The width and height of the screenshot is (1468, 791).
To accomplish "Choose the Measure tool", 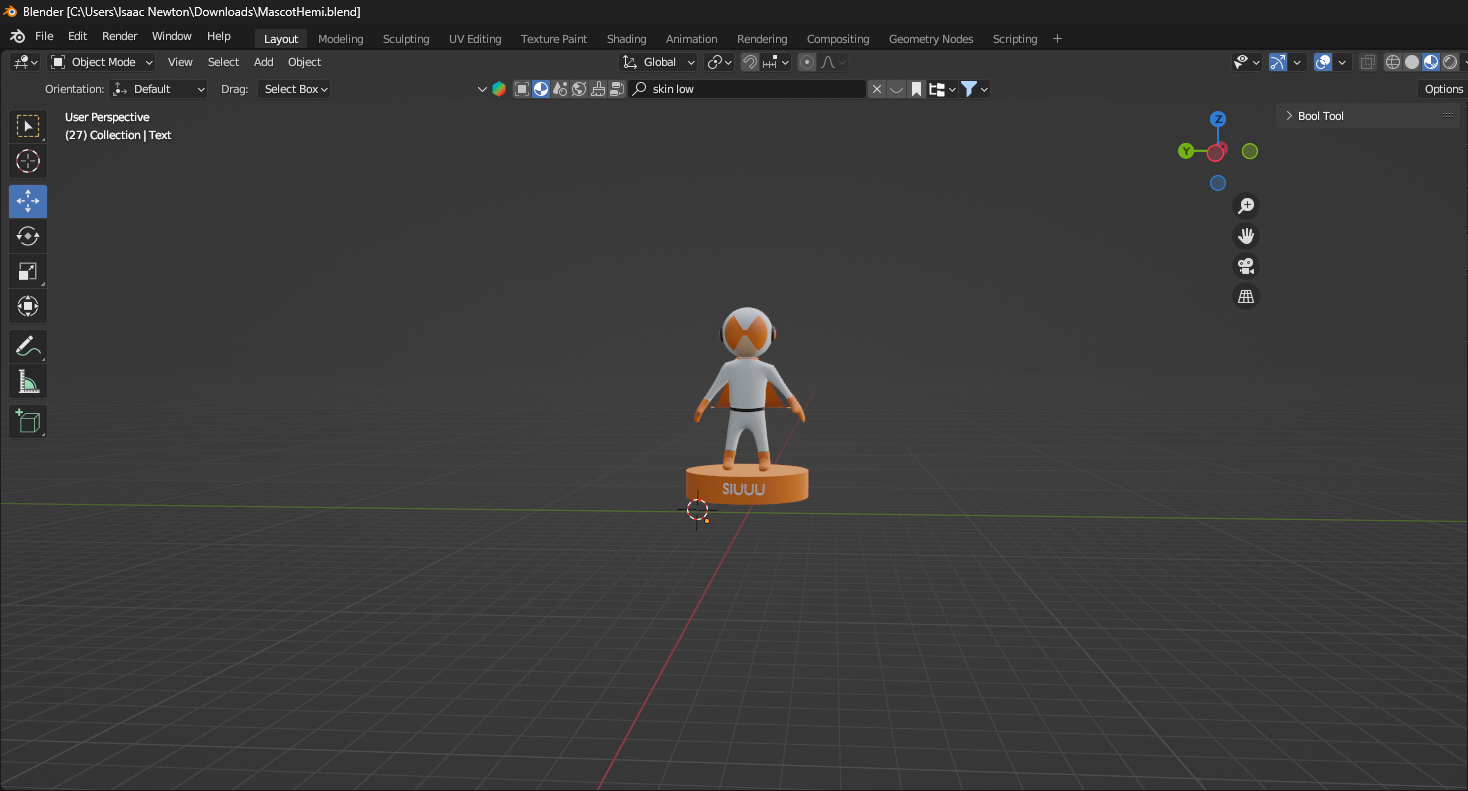I will tap(28, 382).
